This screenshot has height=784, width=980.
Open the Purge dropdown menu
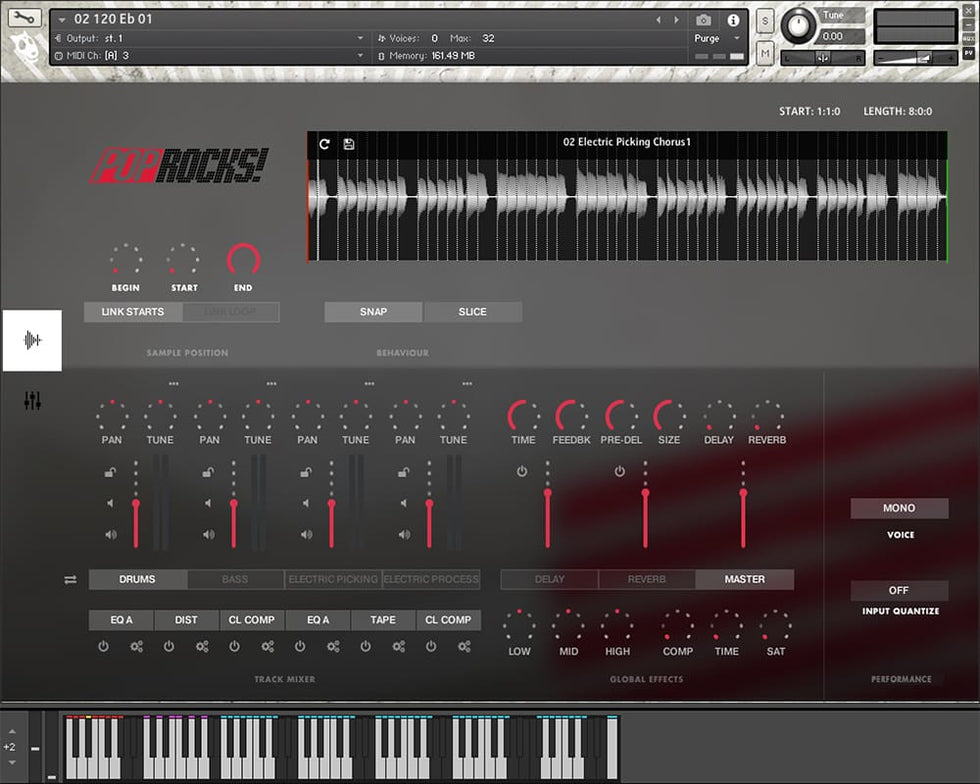718,38
